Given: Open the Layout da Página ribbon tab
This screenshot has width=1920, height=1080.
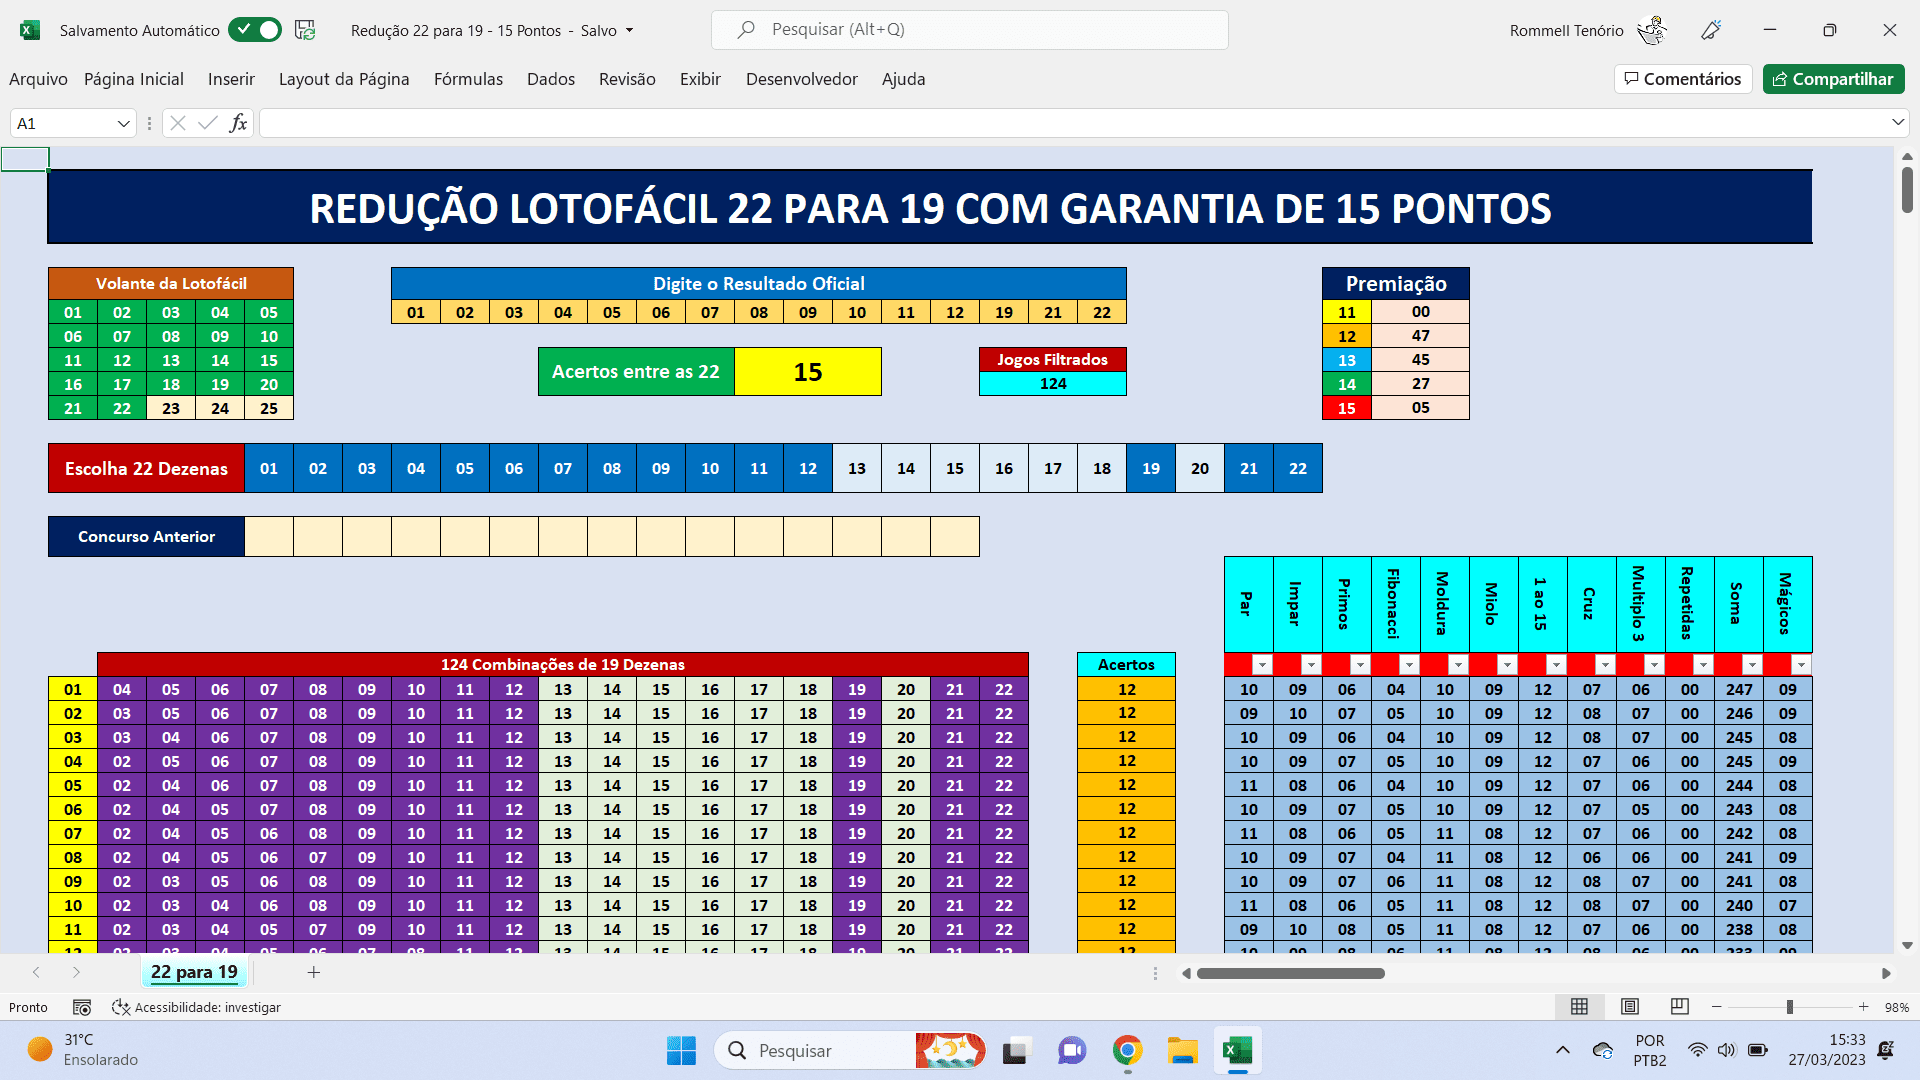Looking at the screenshot, I should click(x=344, y=79).
